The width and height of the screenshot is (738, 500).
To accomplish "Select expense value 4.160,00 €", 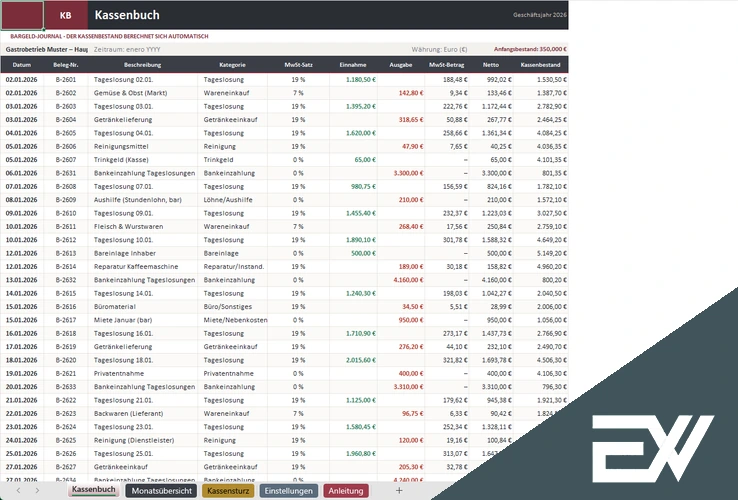I will pyautogui.click(x=408, y=280).
